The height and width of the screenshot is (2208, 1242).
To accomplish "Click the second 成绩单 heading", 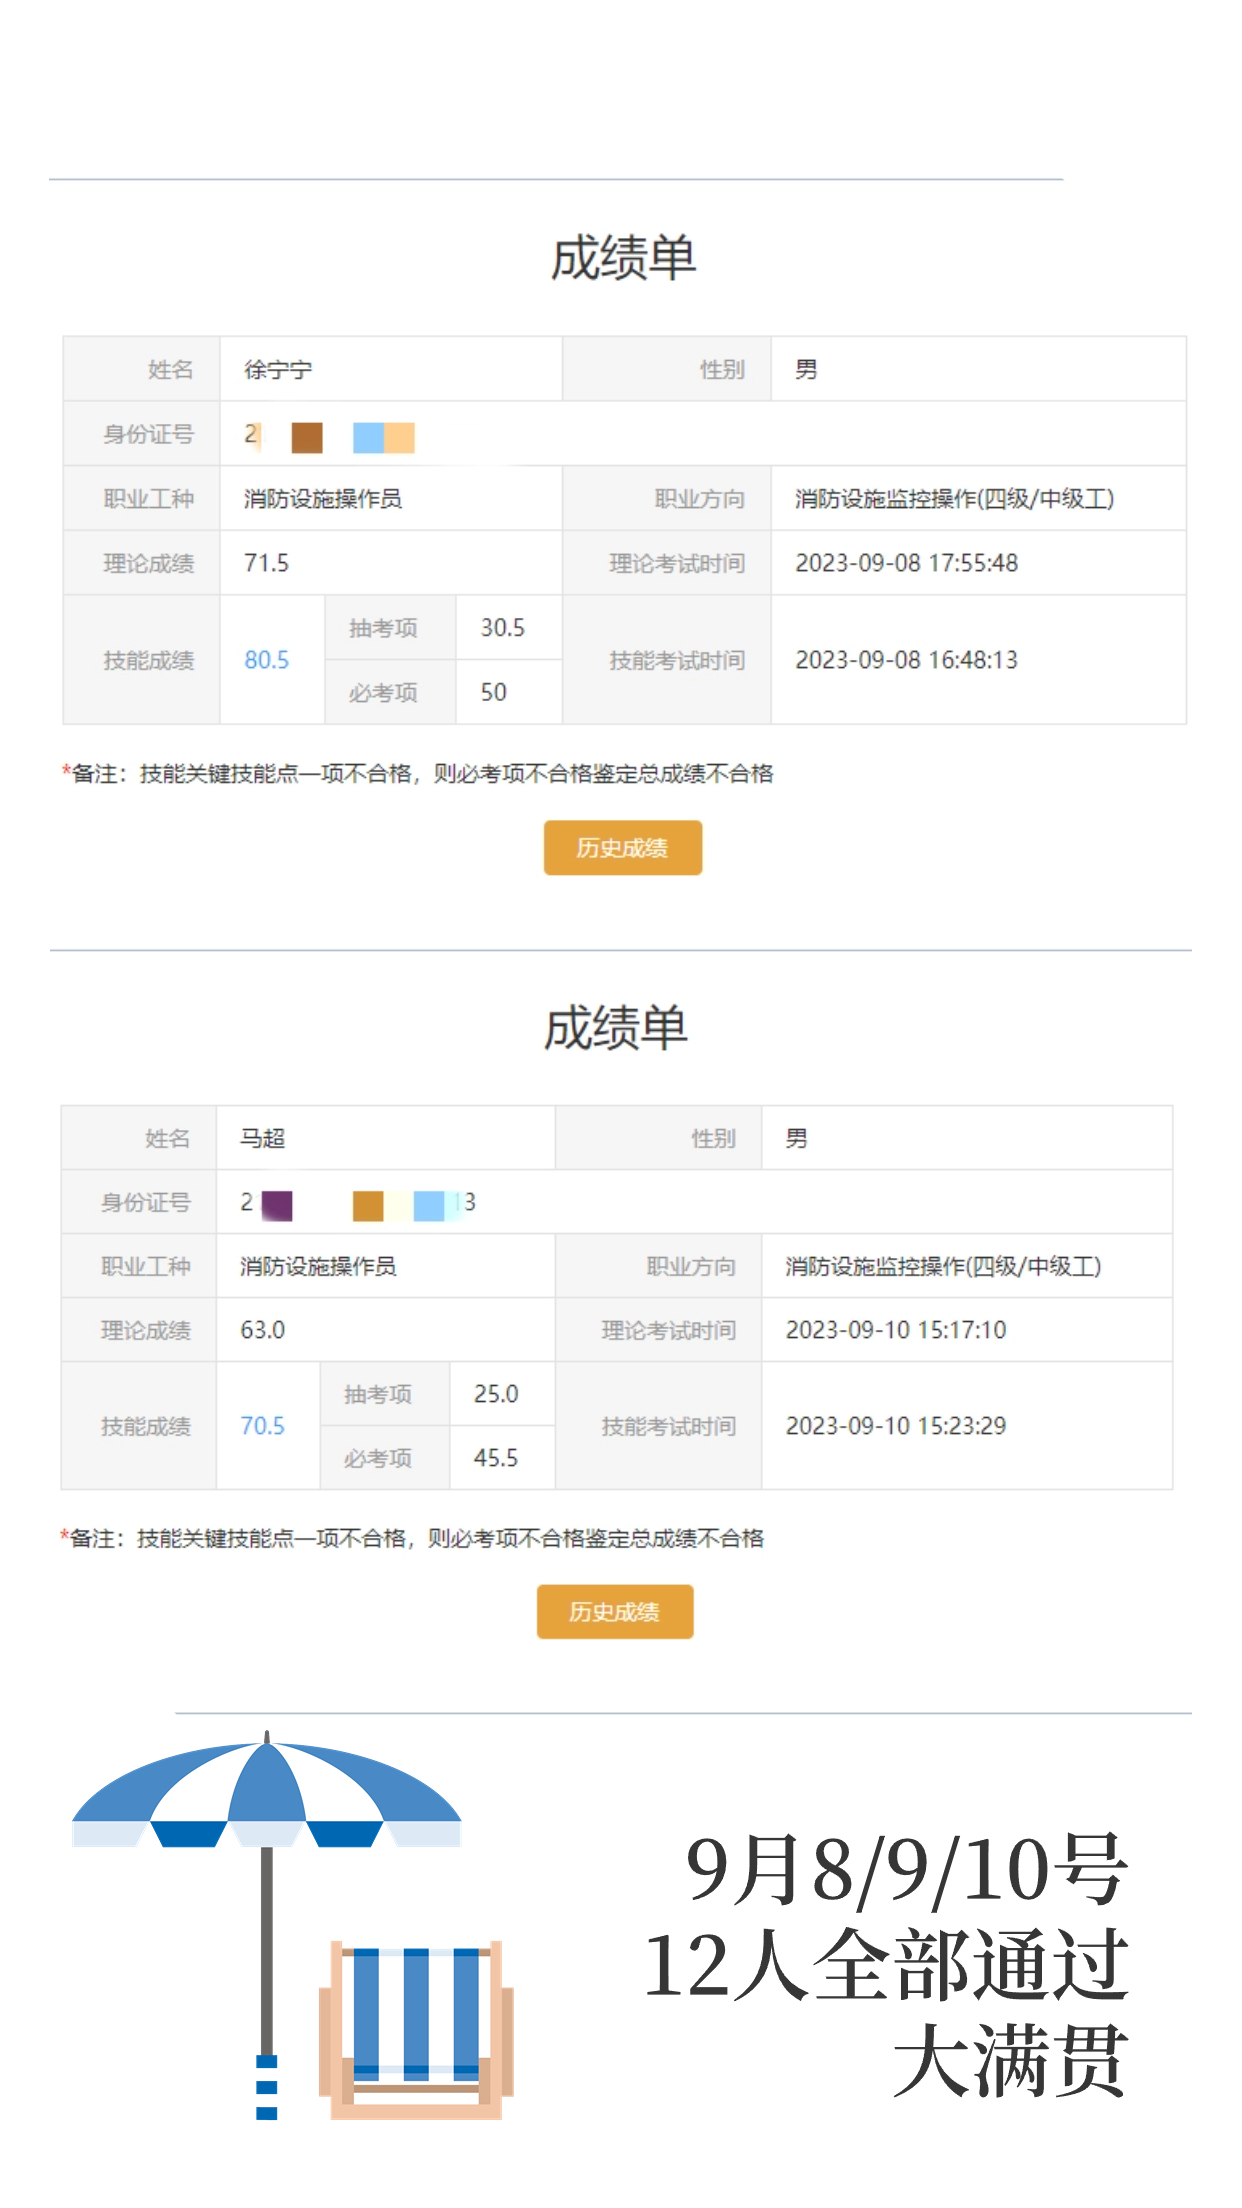I will click(615, 1028).
